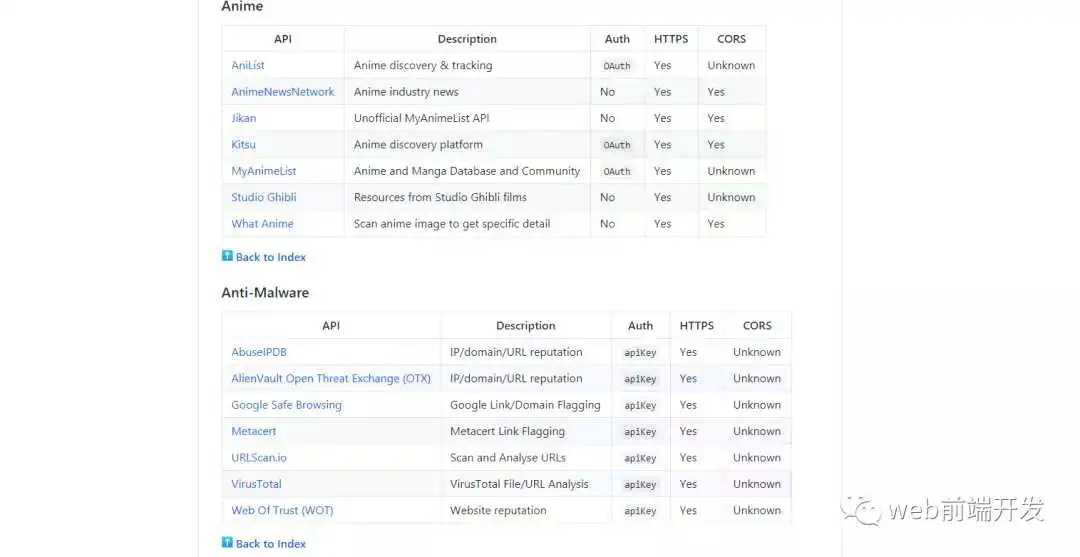Image resolution: width=1080 pixels, height=557 pixels.
Task: Click the Anti-Malware table API header
Action: (x=331, y=326)
